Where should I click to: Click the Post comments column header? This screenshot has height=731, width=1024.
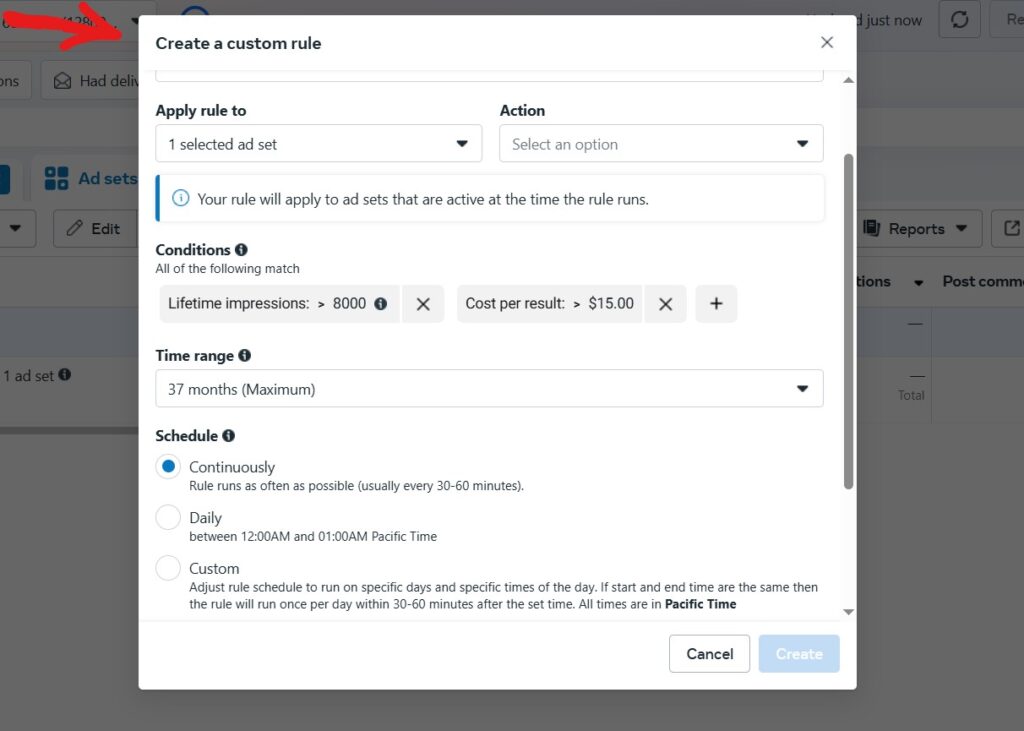tap(983, 282)
